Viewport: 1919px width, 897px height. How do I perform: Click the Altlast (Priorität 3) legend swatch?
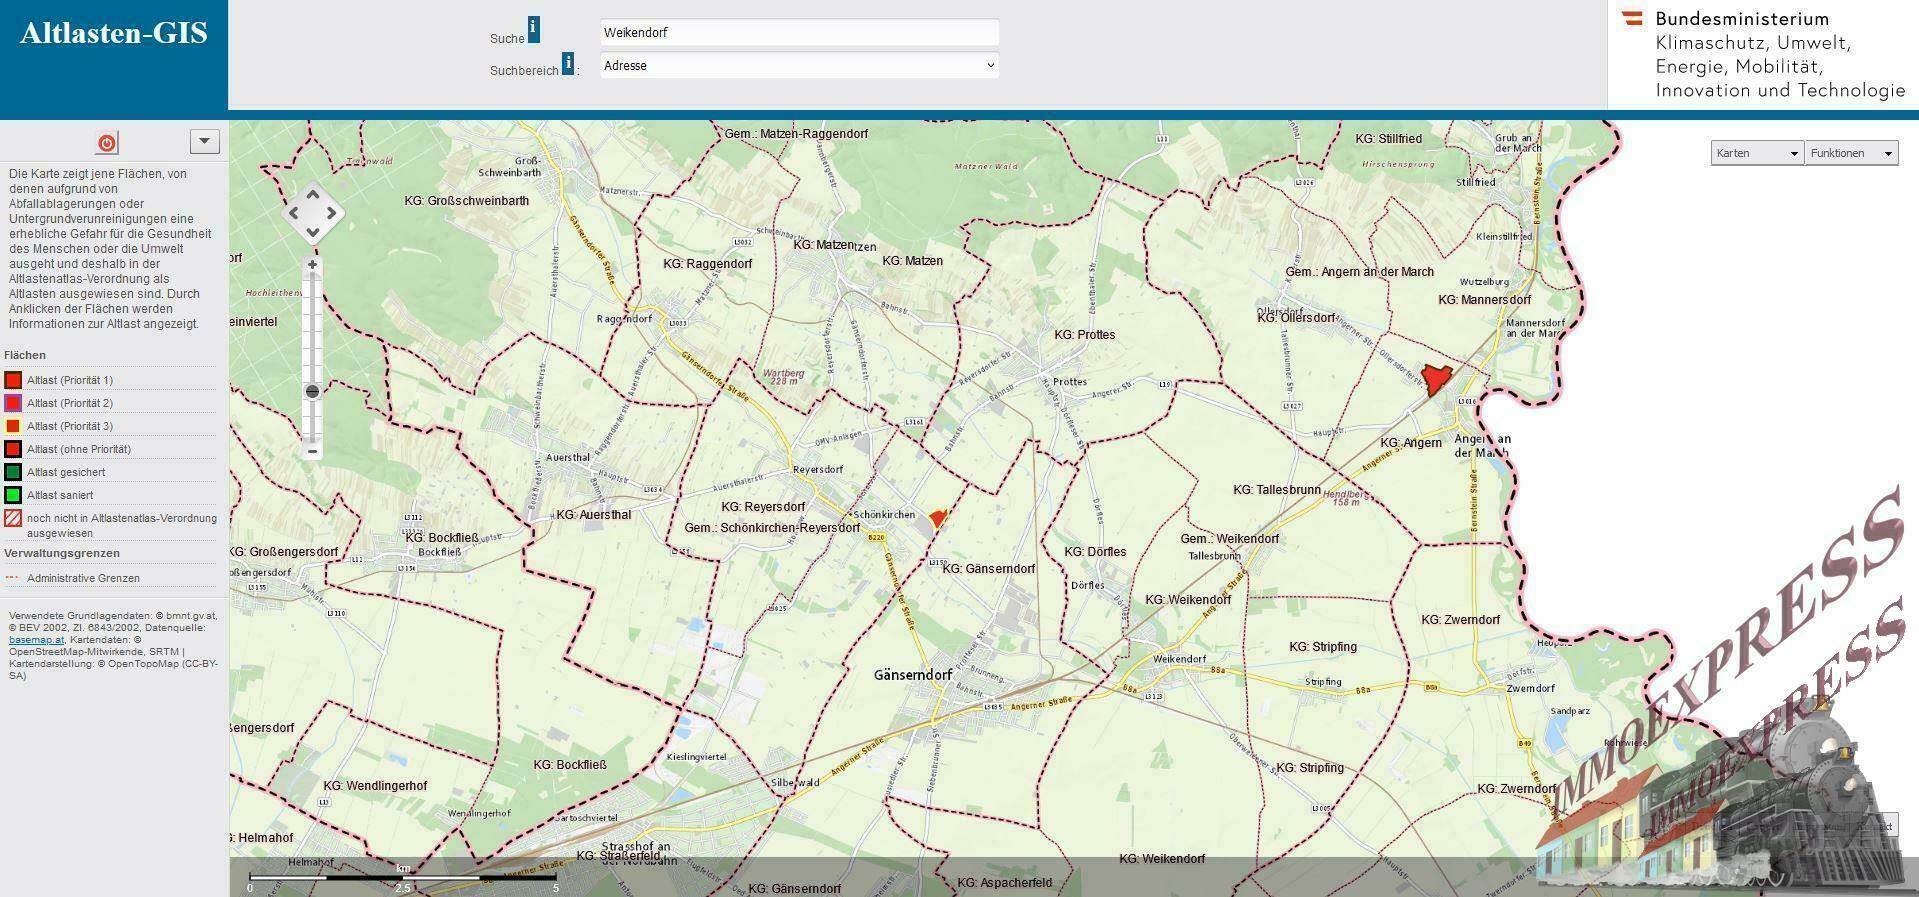pos(13,426)
